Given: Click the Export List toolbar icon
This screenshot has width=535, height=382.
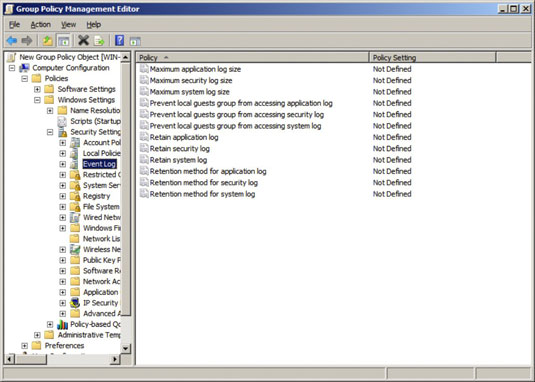Looking at the screenshot, I should pos(99,41).
